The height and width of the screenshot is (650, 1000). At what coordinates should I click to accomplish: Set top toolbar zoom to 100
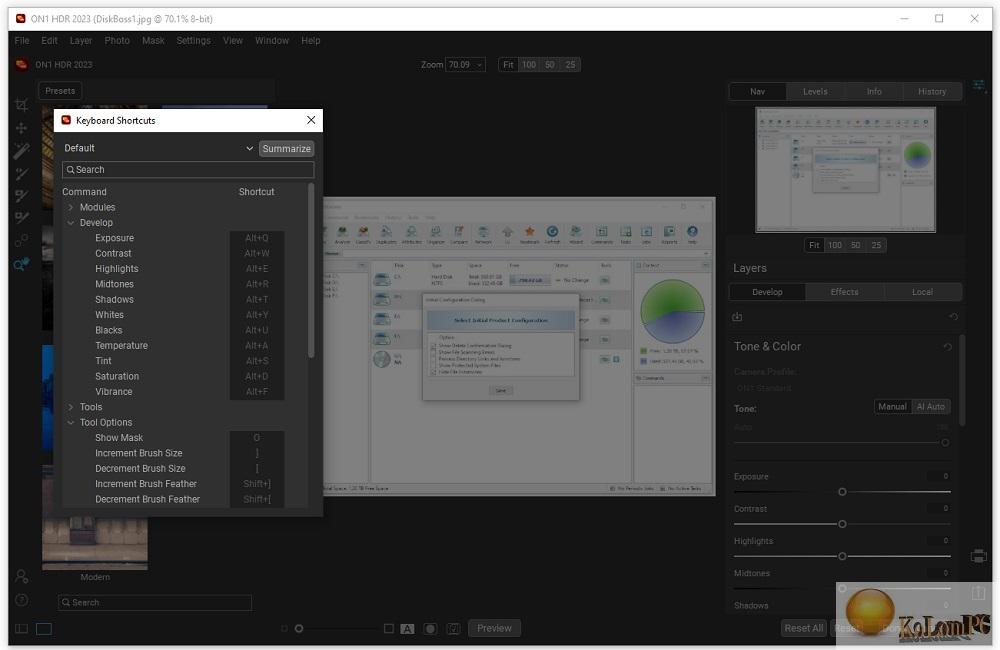(529, 64)
